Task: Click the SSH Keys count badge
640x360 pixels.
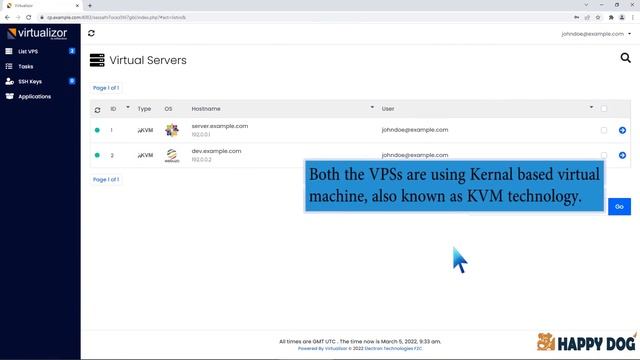Action: 72,81
